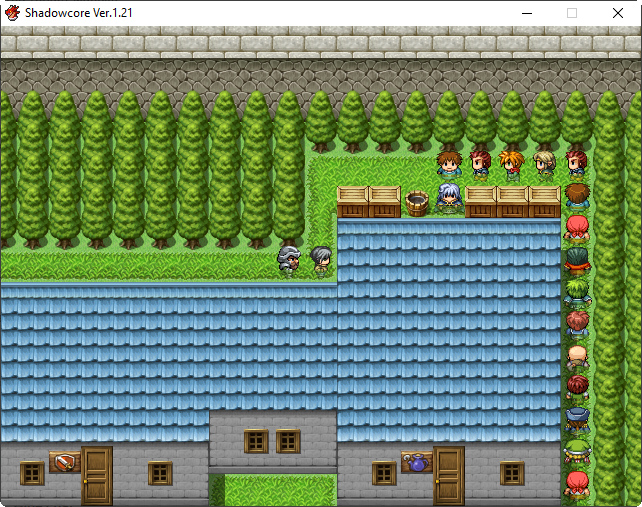
Task: Open the weapon shop wooden door
Action: [97, 475]
